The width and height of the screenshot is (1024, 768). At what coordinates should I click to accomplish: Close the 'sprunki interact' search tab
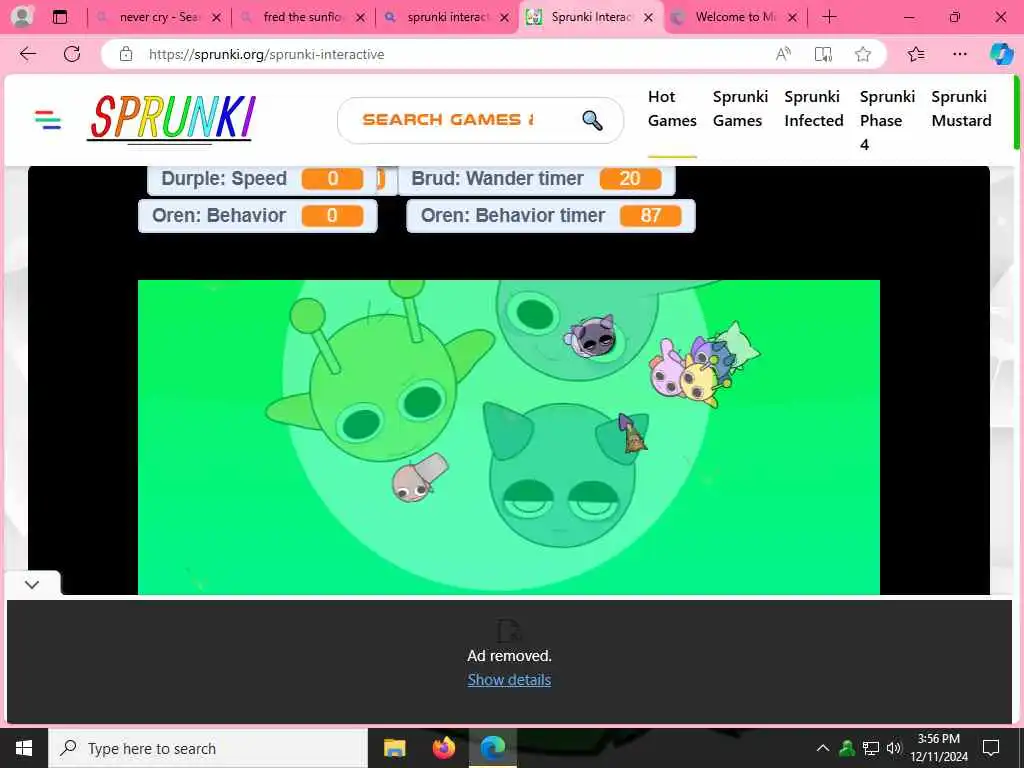coord(504,18)
